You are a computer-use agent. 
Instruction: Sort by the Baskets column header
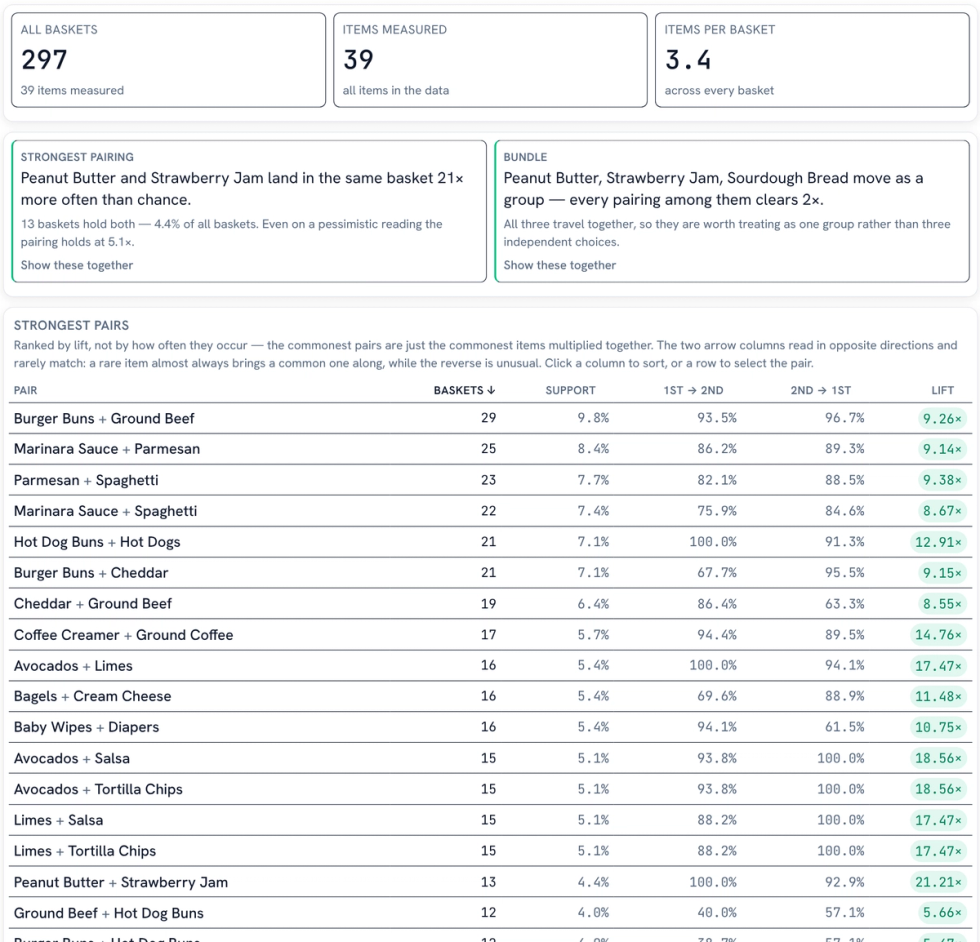pos(464,390)
